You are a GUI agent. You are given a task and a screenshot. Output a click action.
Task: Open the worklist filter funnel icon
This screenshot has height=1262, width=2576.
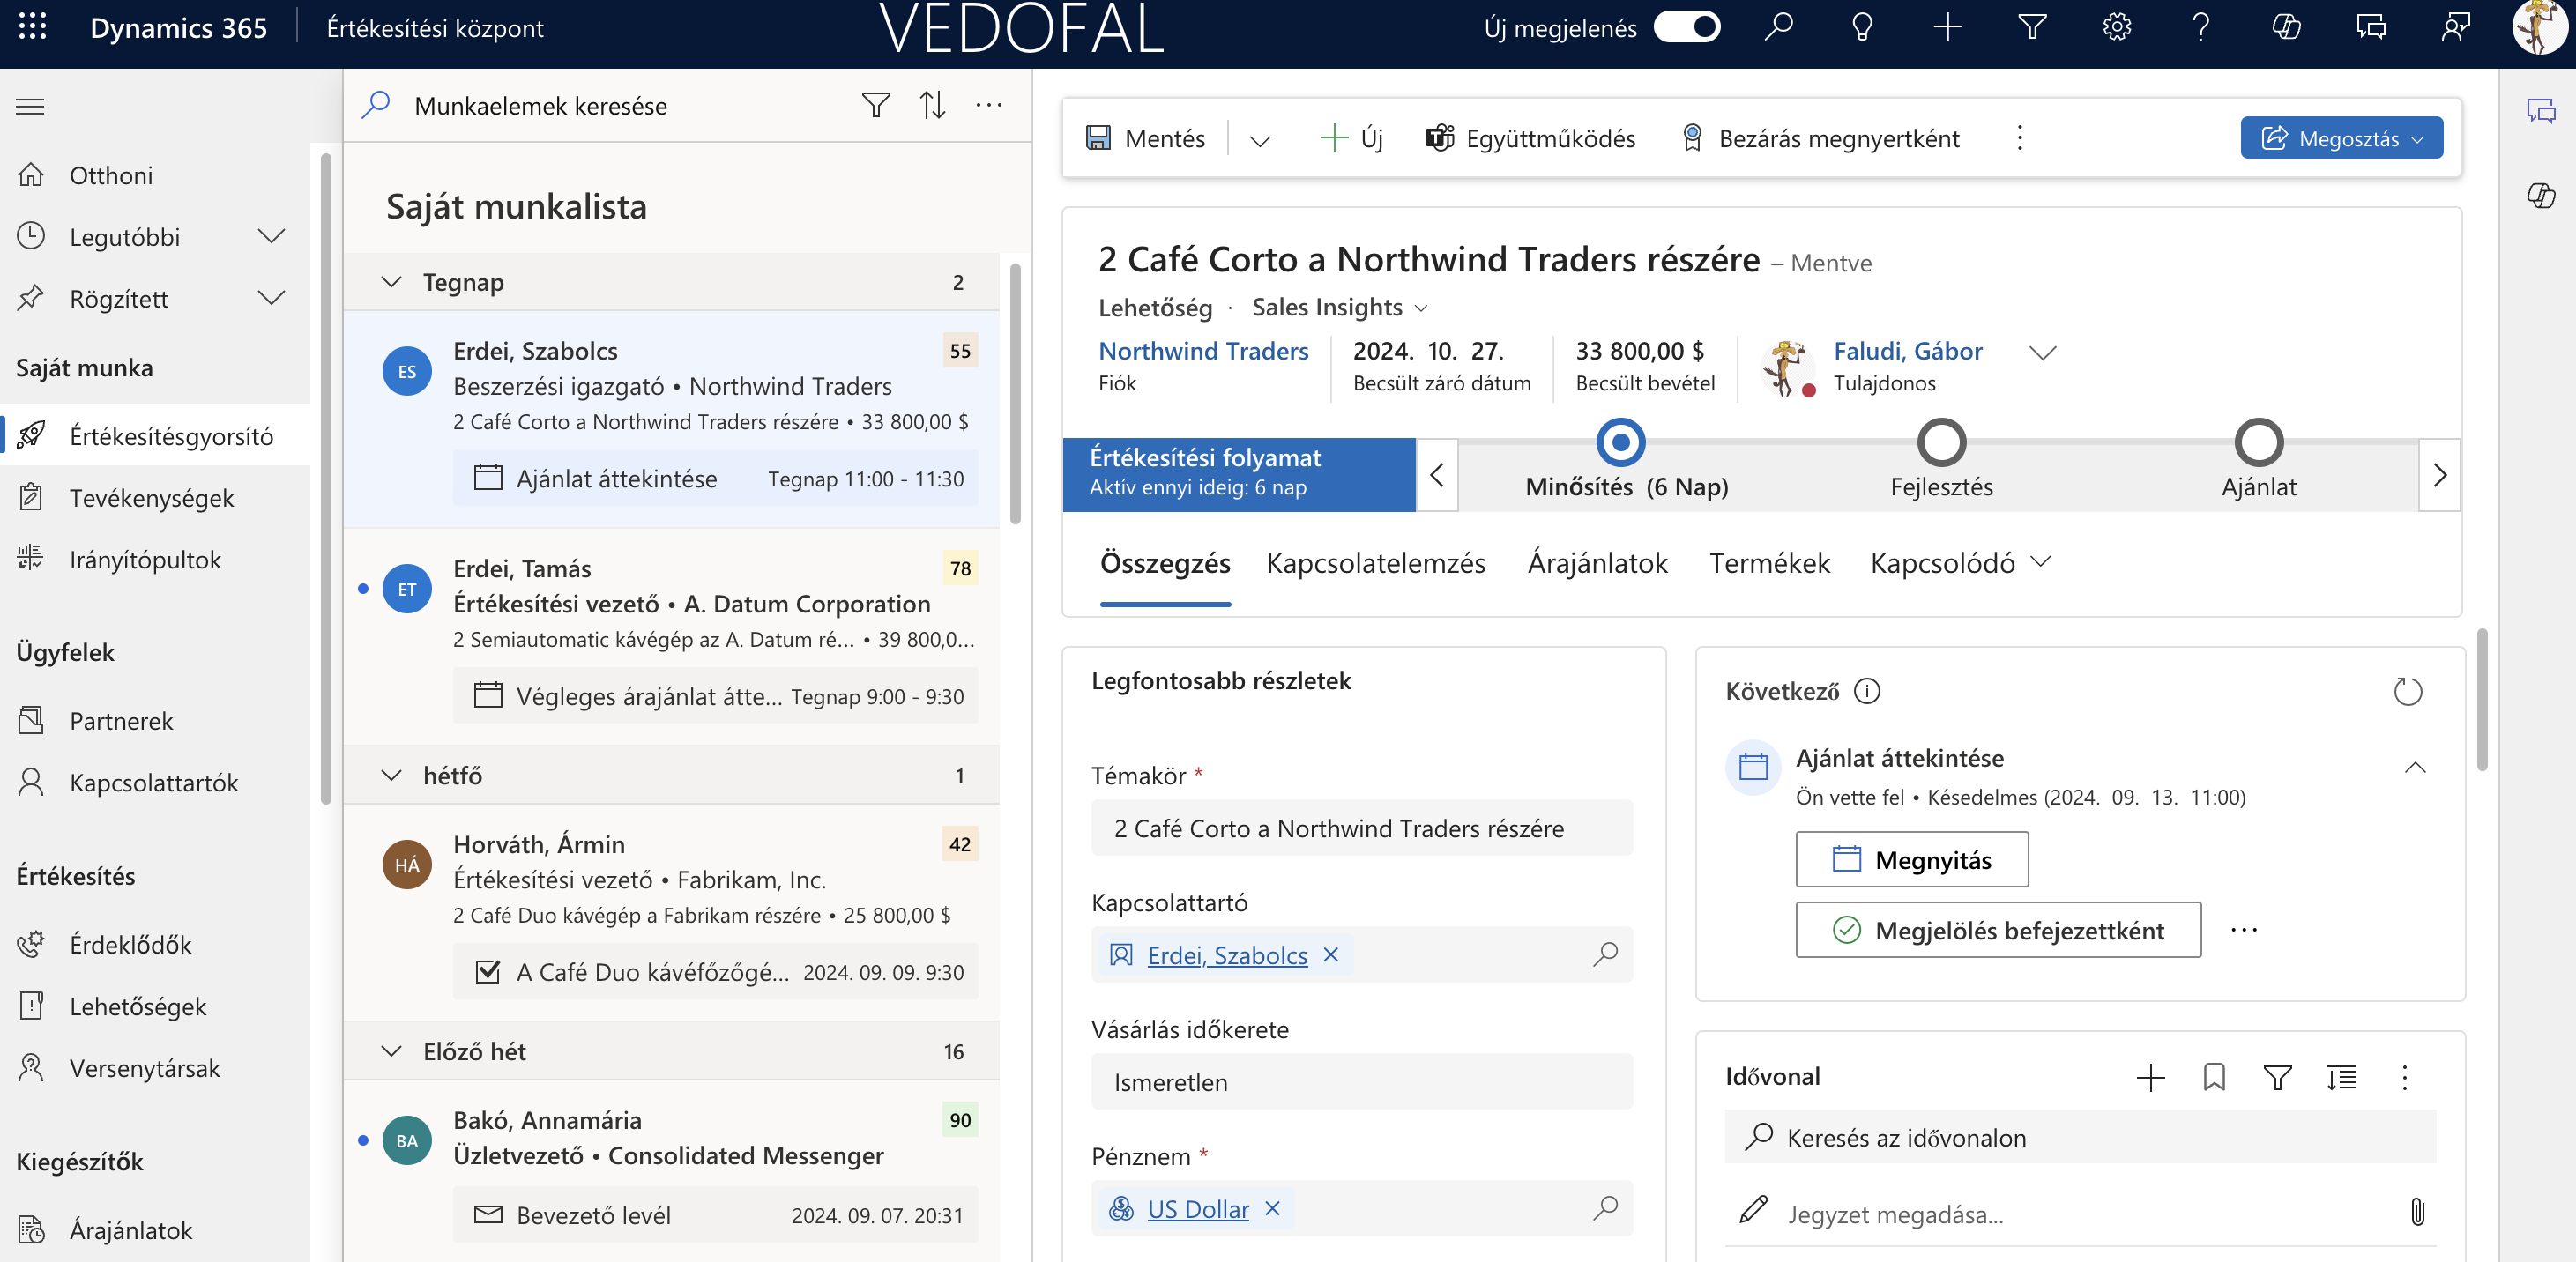875,105
